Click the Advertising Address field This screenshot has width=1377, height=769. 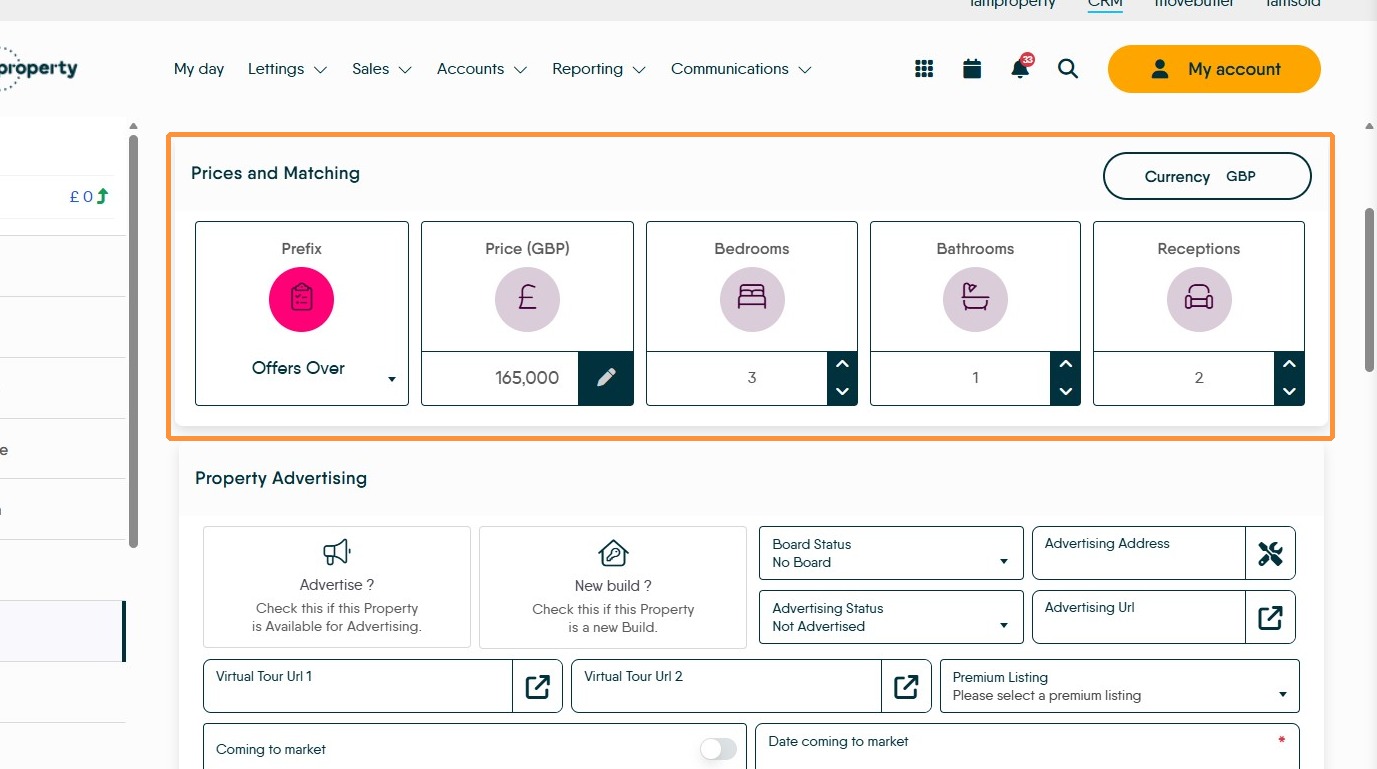(x=1139, y=553)
